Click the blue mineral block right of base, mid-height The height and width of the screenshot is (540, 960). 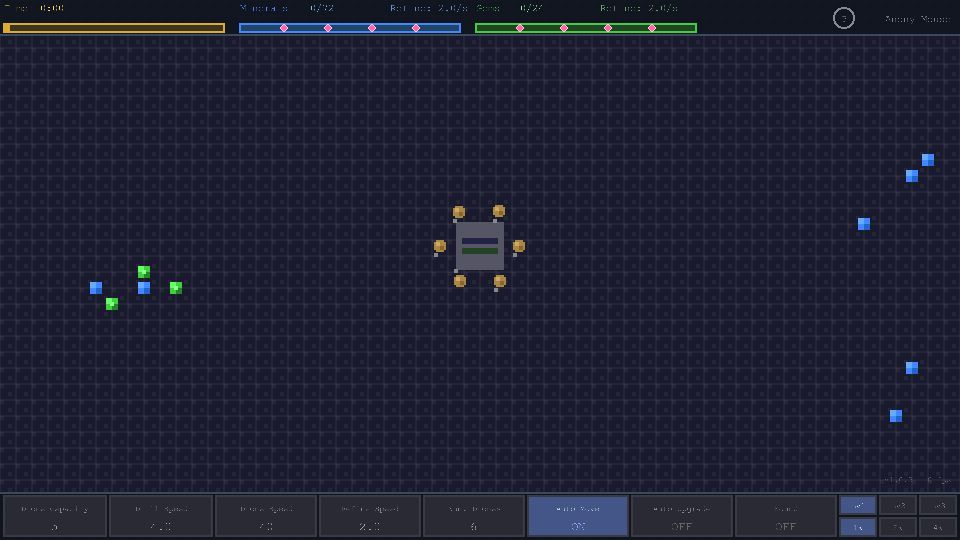(864, 224)
